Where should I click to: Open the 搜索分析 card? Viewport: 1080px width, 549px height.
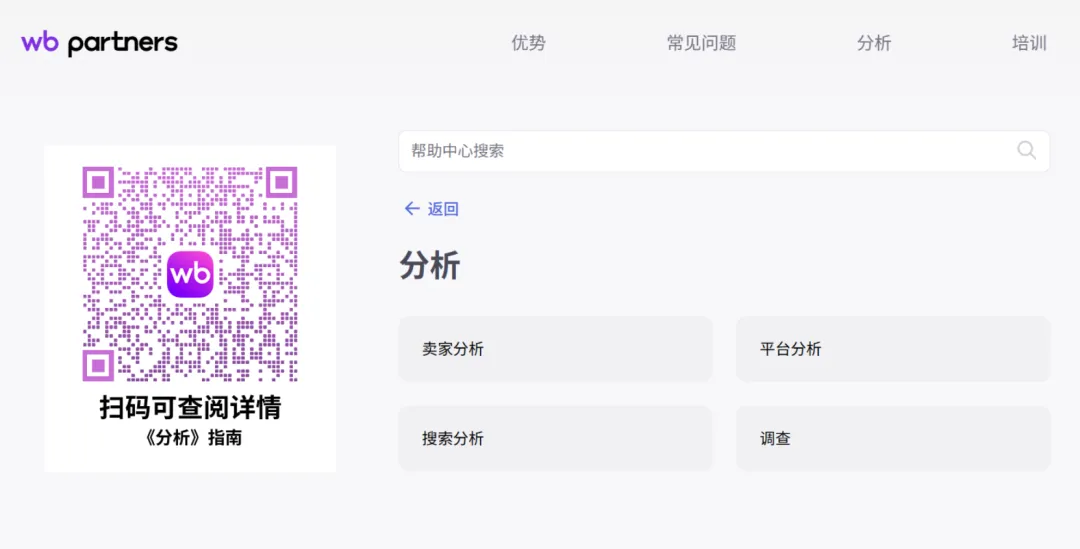coord(555,438)
